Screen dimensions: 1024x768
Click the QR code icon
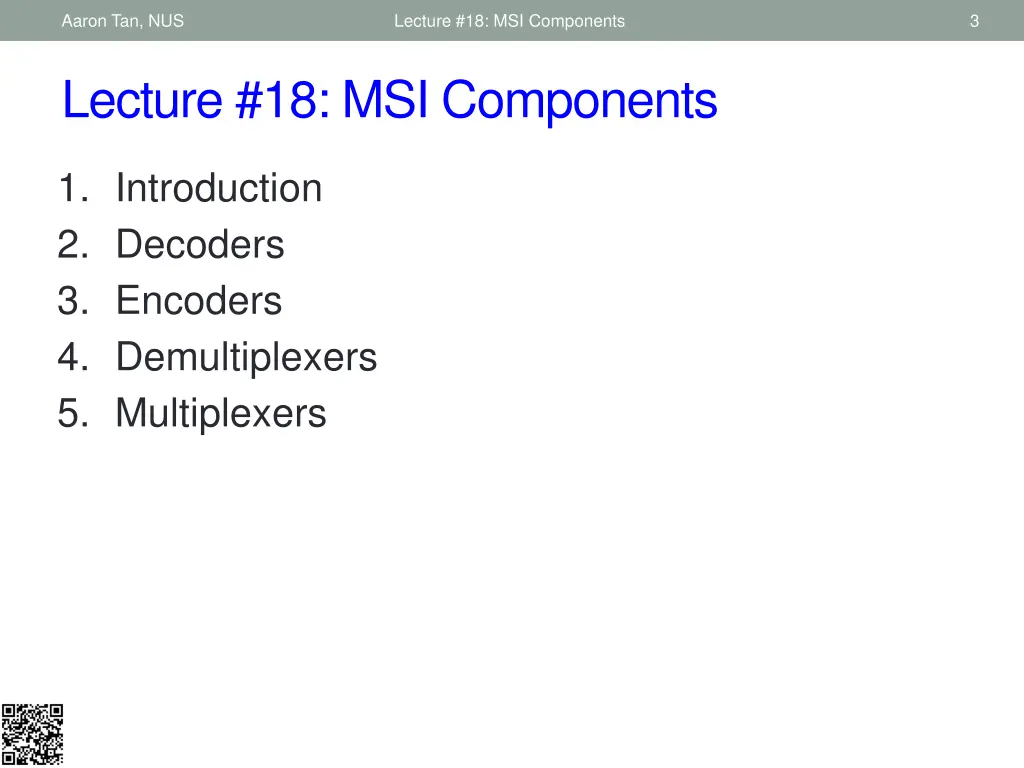coord(32,734)
